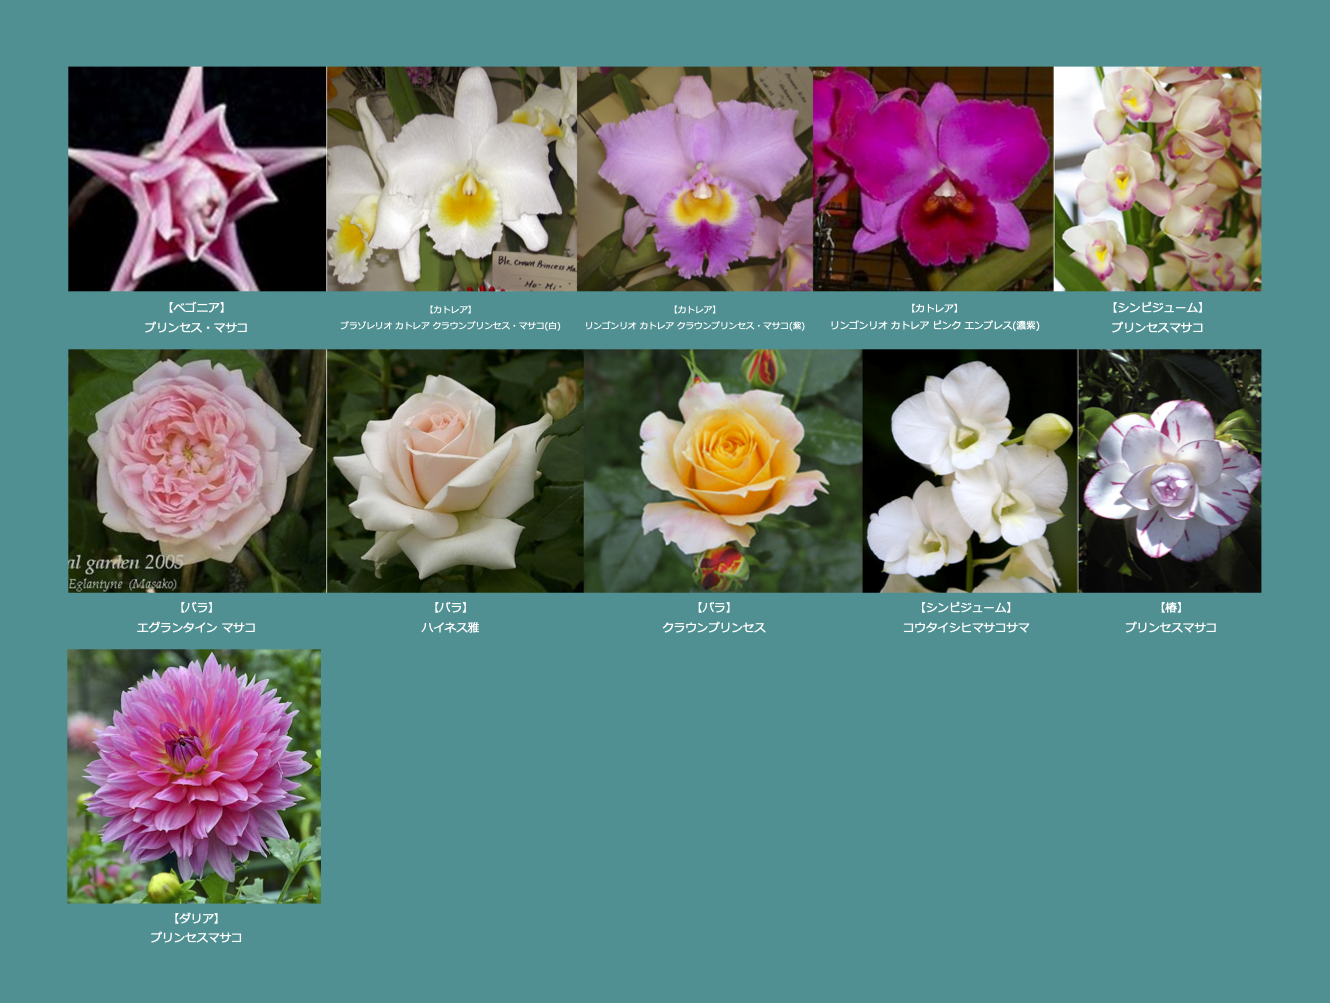Click the pink dahlia photo
1330x1003 pixels.
(194, 776)
